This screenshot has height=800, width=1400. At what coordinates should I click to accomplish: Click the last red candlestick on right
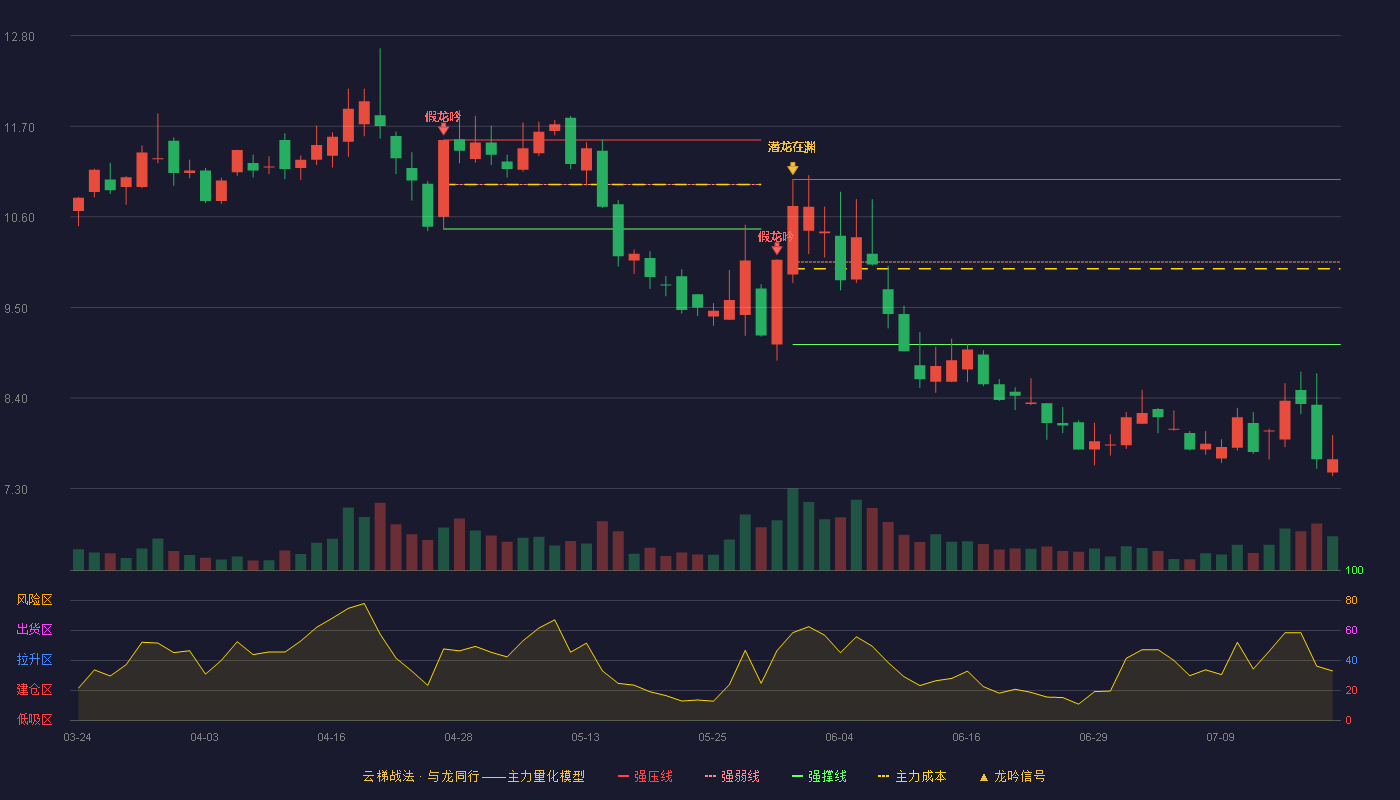(1332, 466)
